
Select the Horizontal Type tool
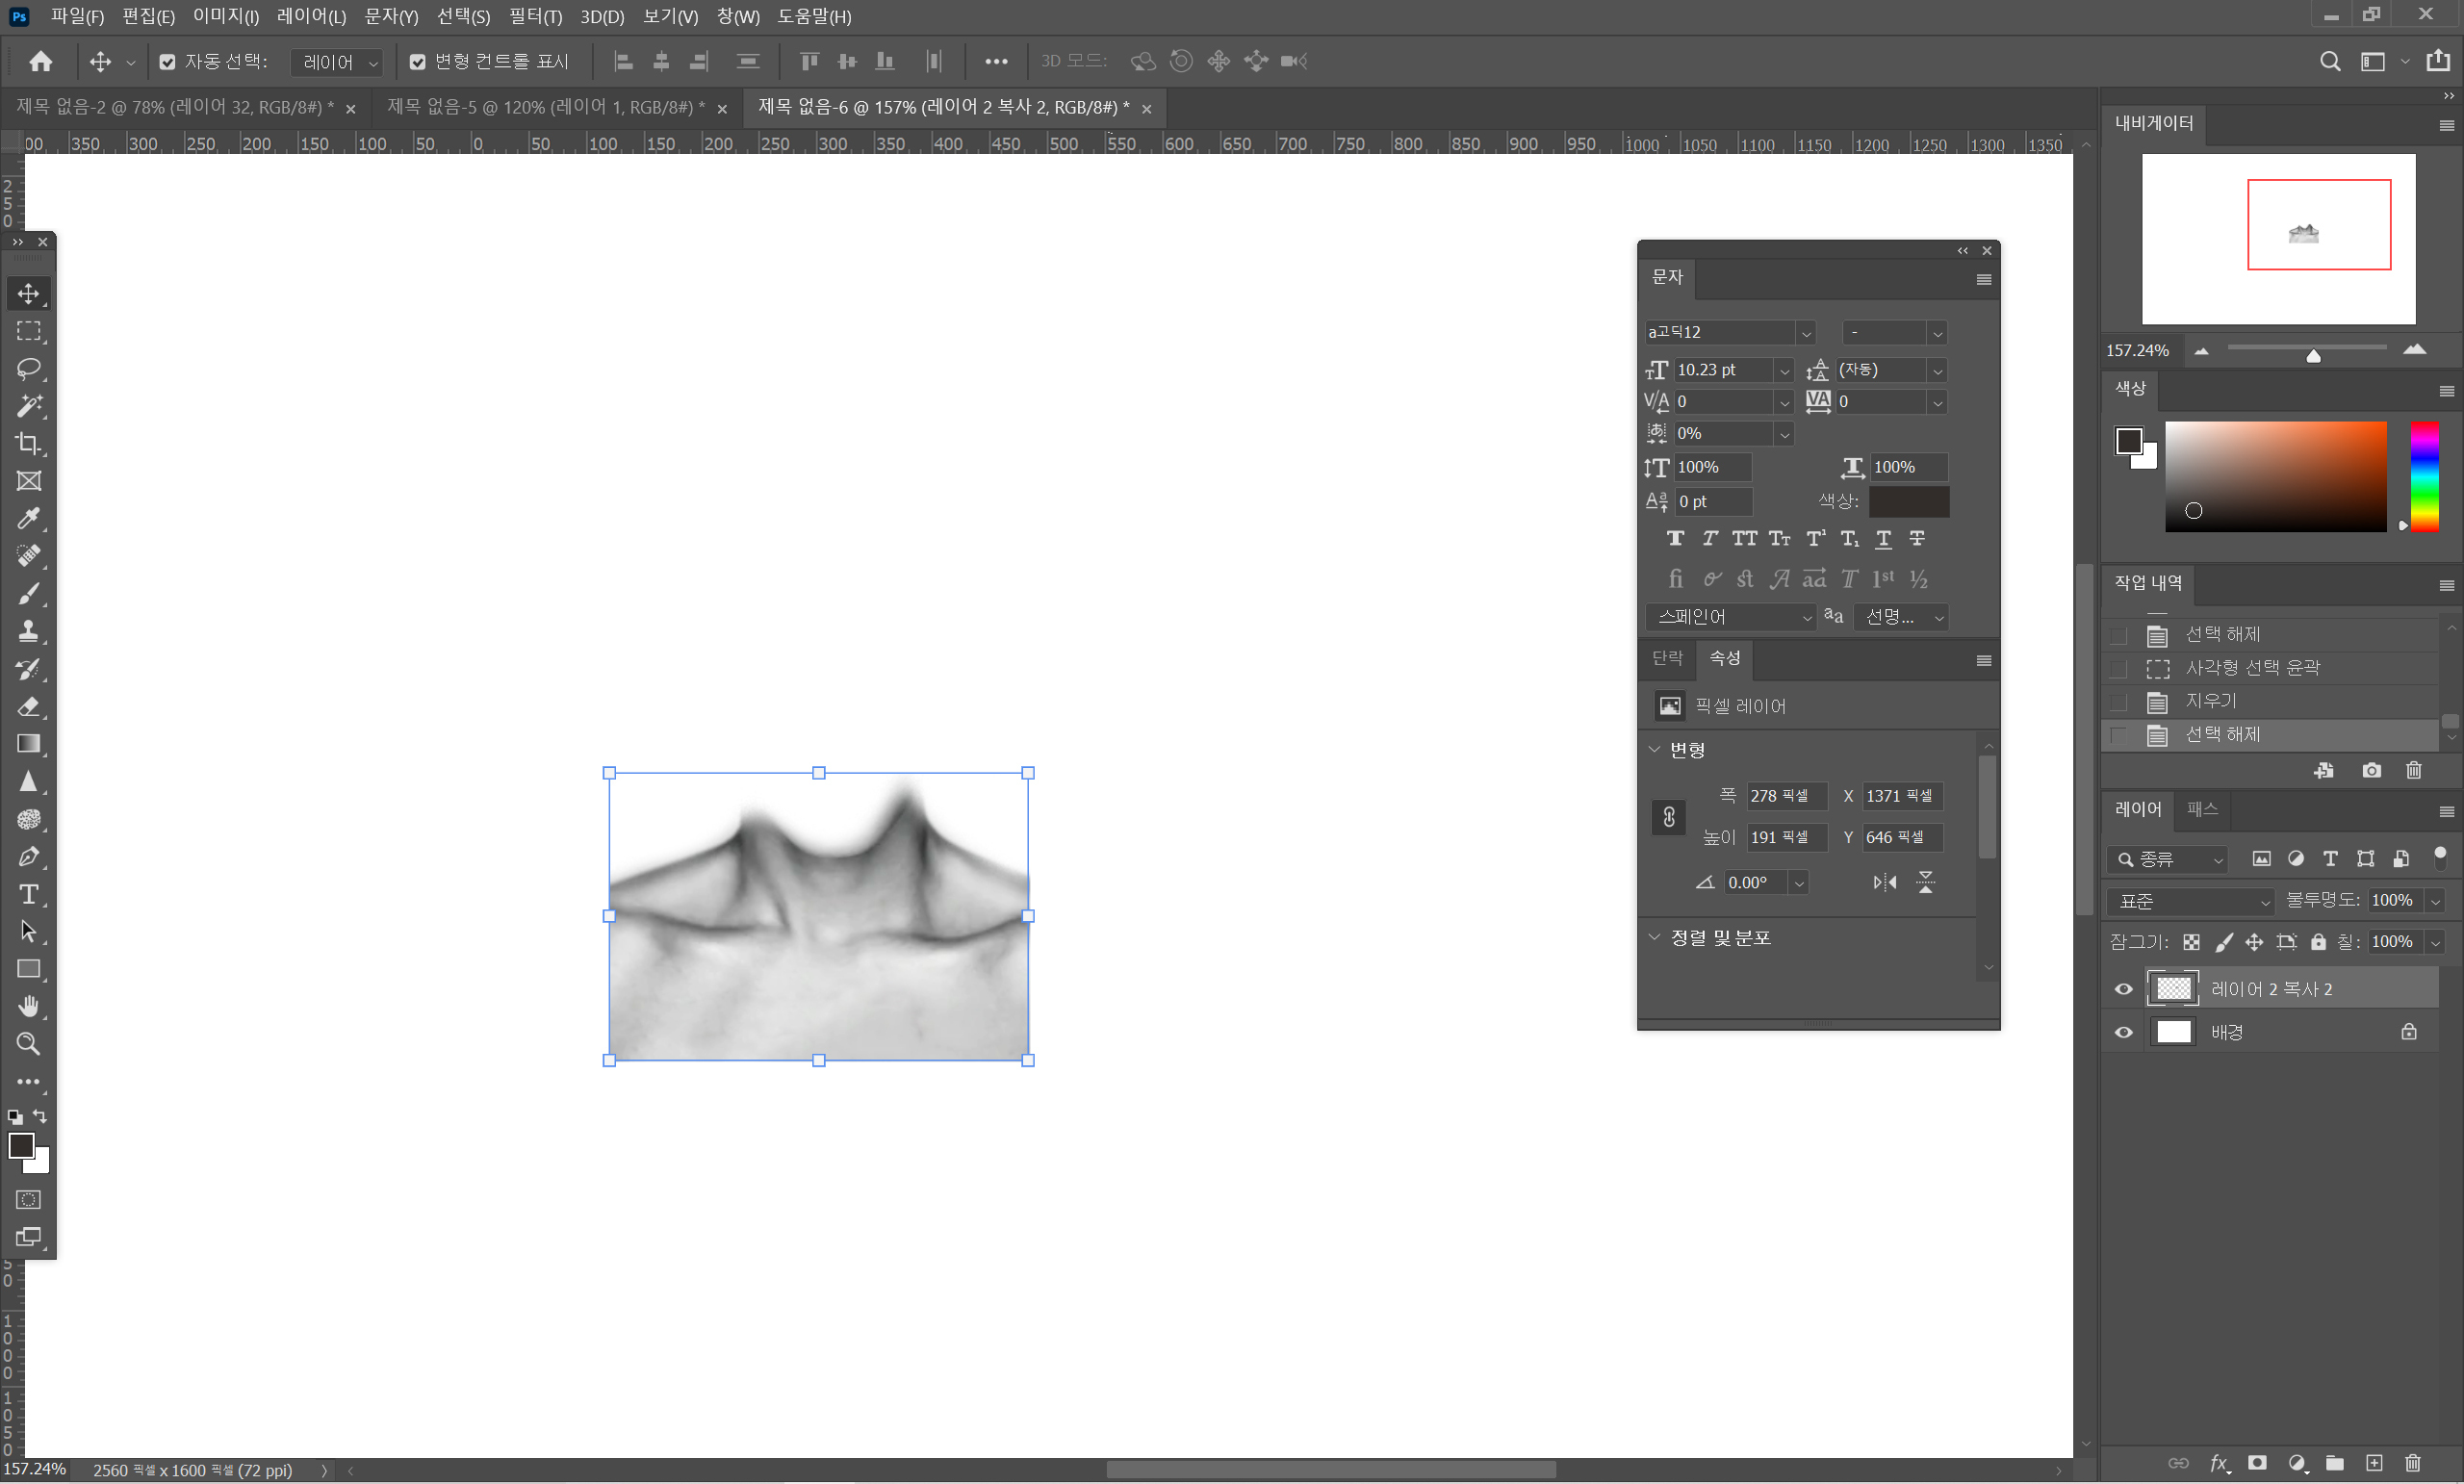coord(28,894)
